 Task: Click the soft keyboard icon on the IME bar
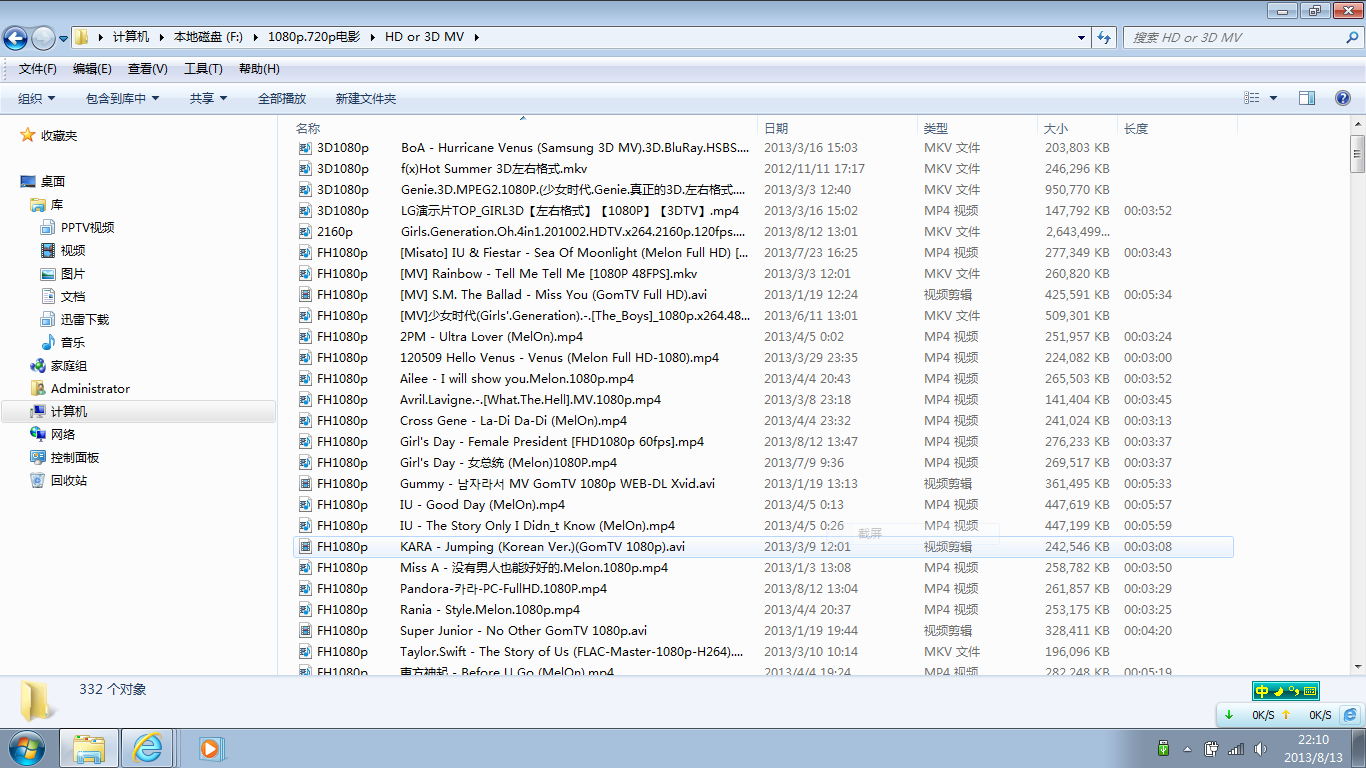tap(1310, 691)
